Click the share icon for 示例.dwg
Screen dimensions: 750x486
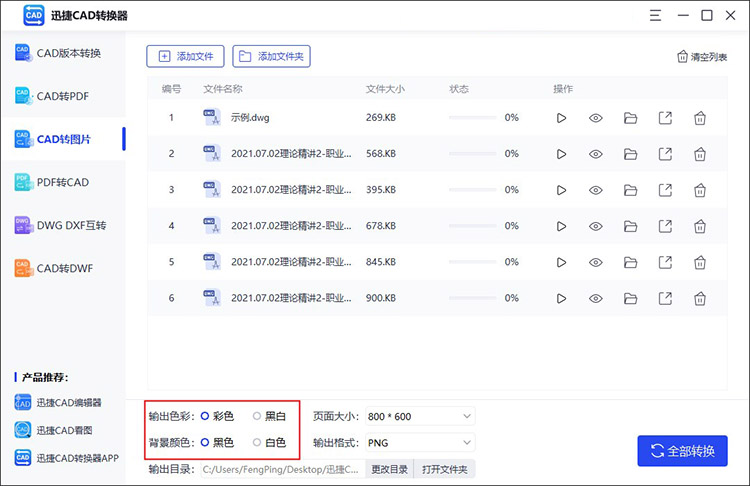click(x=665, y=118)
